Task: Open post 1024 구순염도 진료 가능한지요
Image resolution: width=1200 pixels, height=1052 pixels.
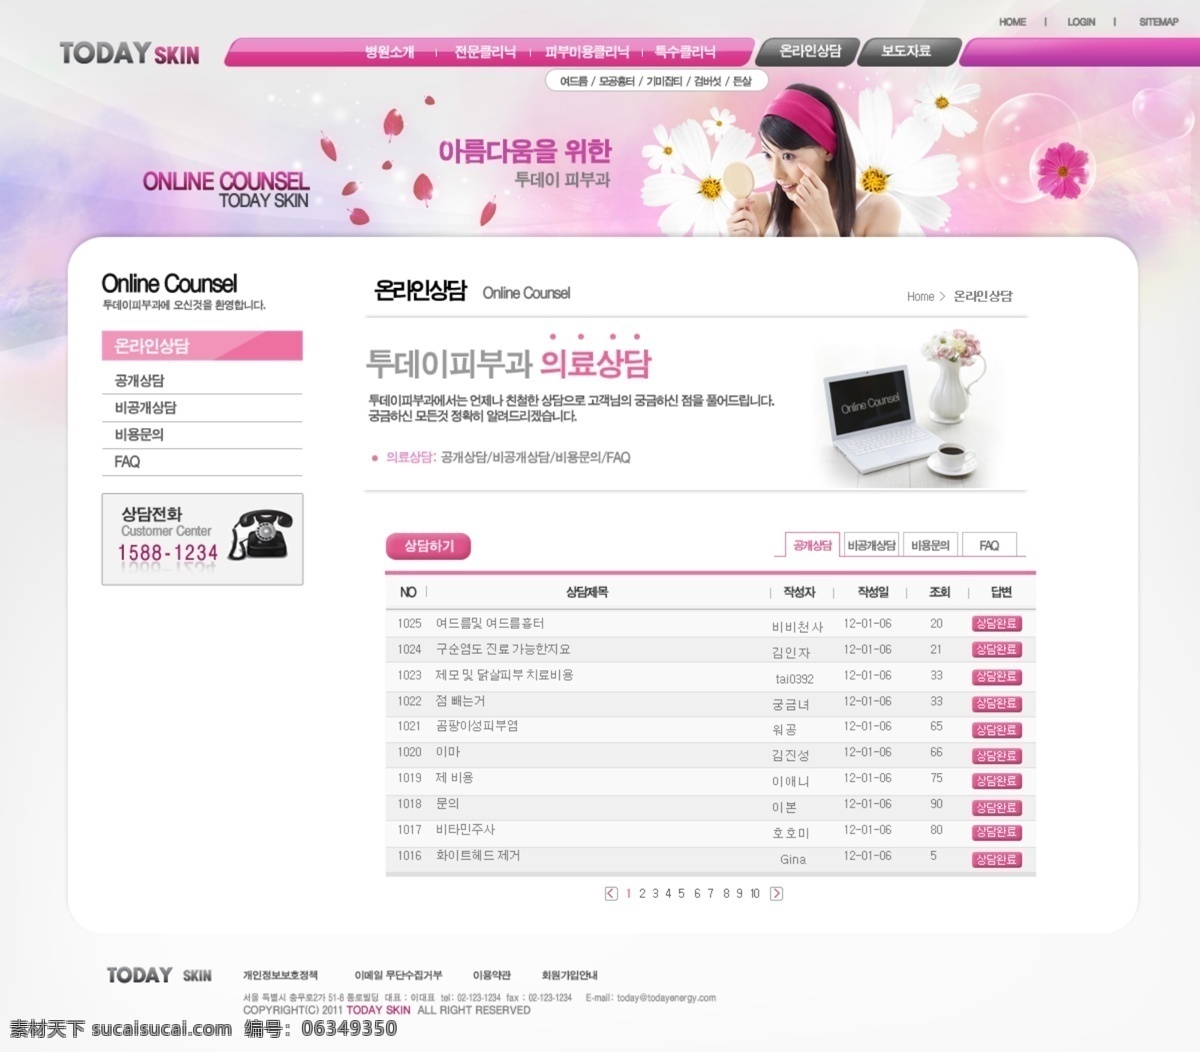Action: [x=503, y=649]
